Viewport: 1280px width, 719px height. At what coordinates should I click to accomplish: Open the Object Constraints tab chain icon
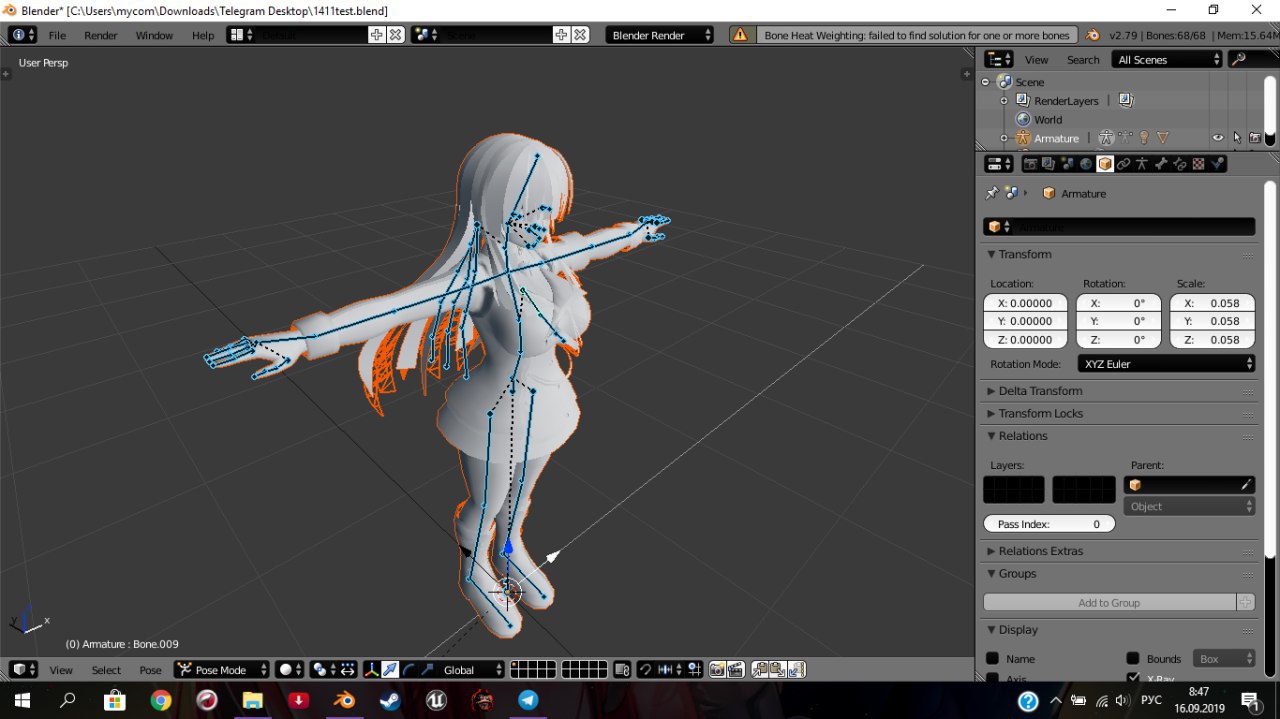tap(1123, 164)
